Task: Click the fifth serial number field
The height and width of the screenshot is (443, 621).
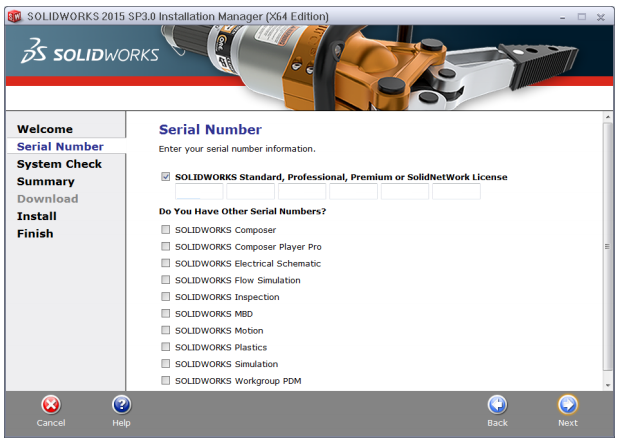Action: coord(405,192)
